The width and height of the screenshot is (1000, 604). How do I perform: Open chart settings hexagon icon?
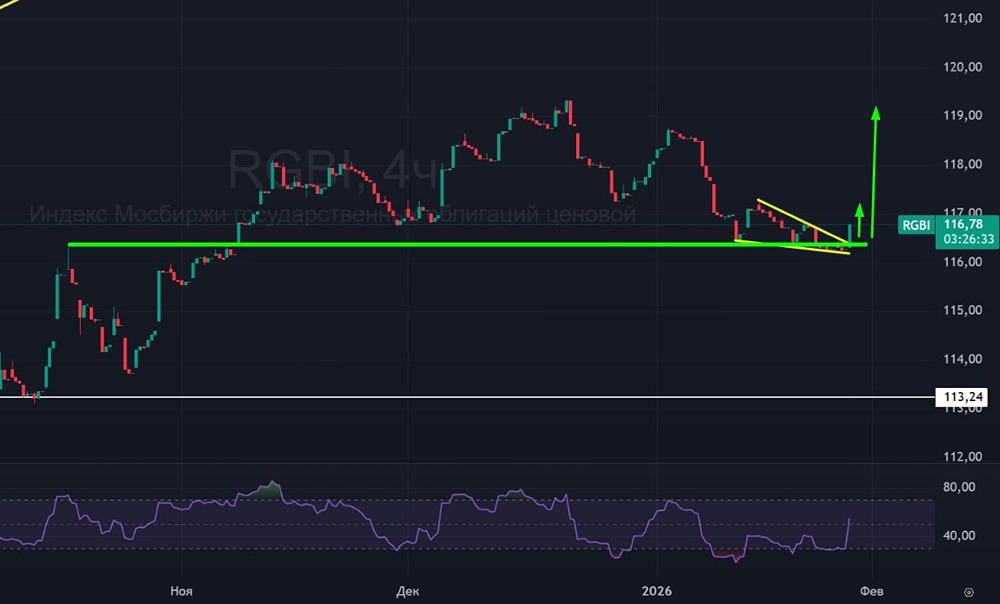coord(968,591)
